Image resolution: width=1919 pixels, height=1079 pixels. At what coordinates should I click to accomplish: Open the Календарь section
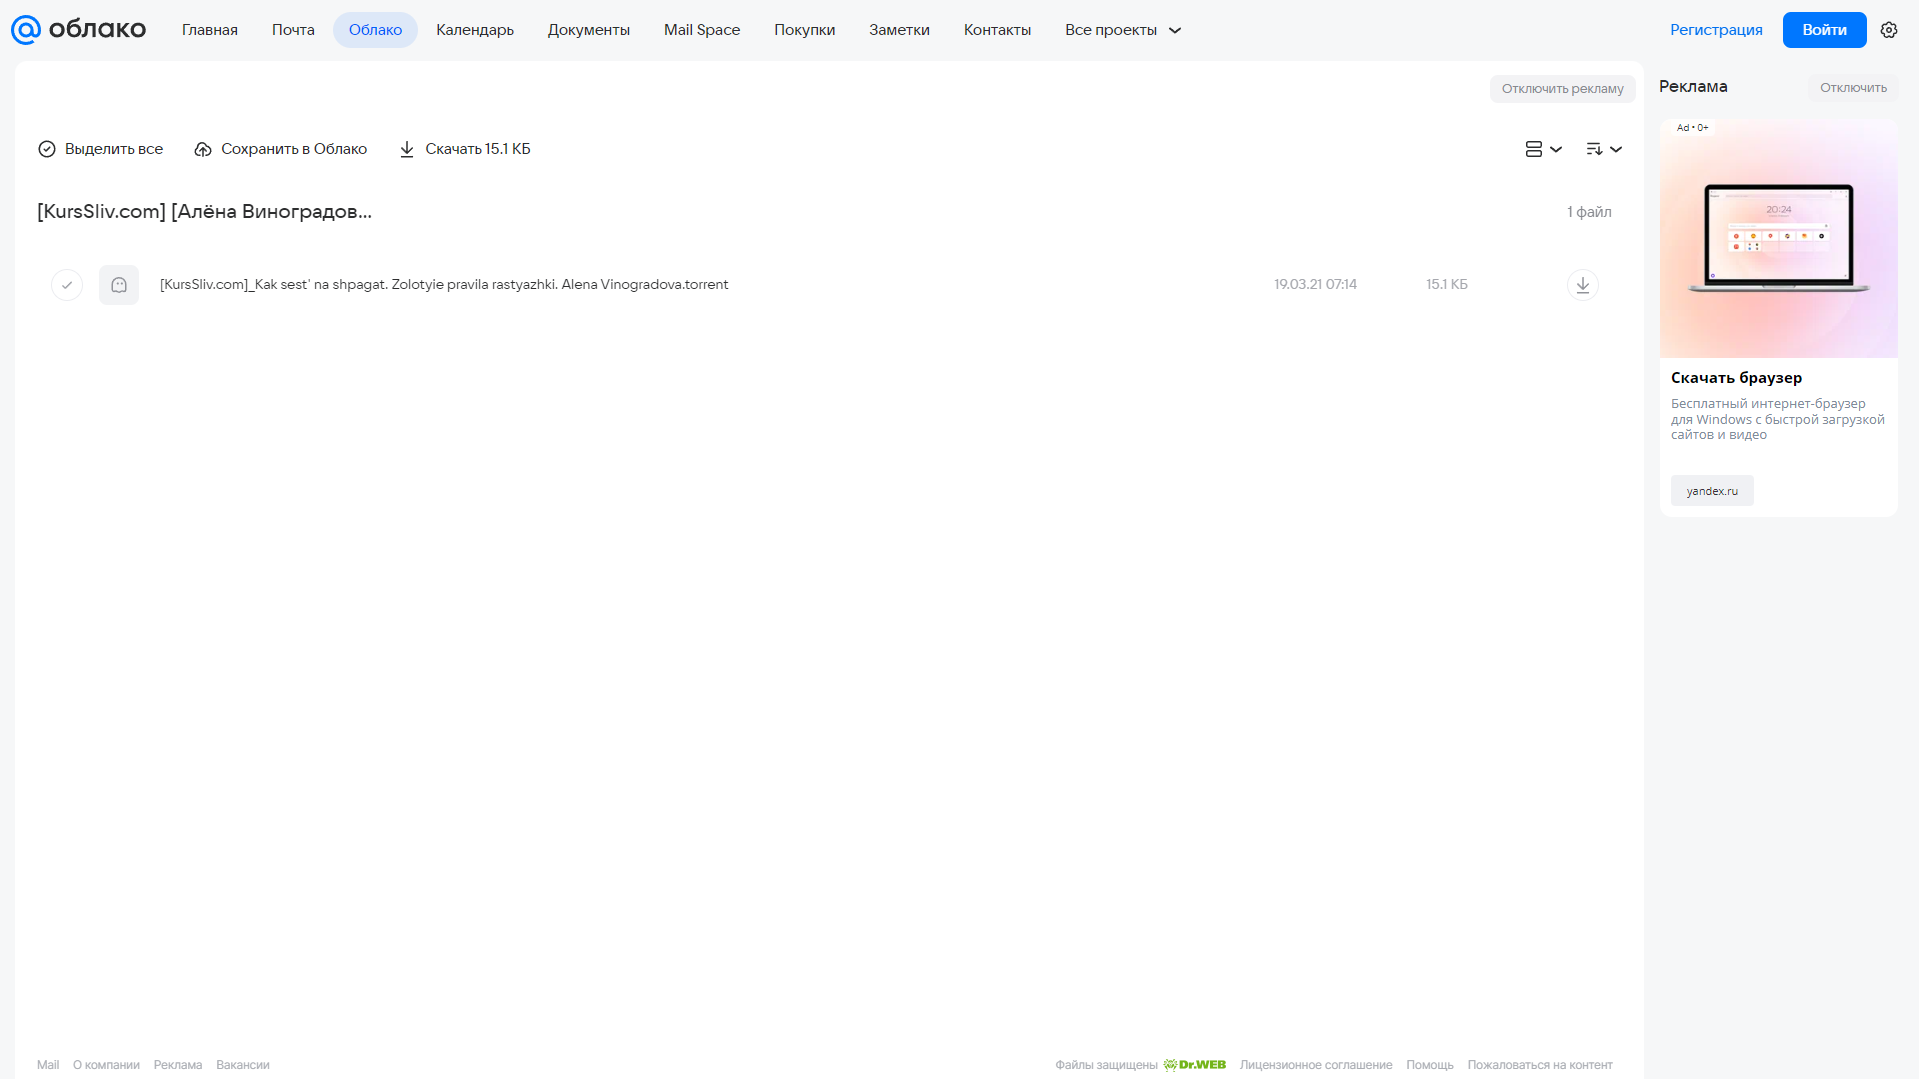(475, 30)
